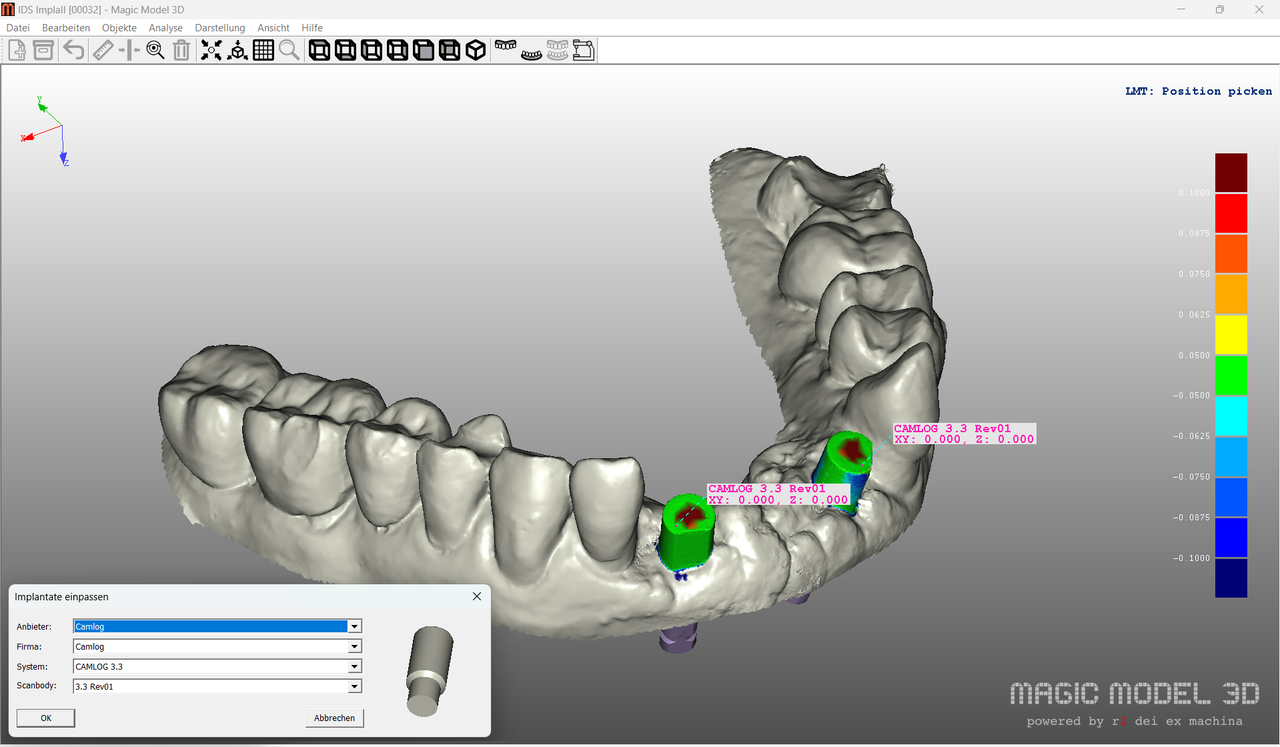The width and height of the screenshot is (1280, 747).
Task: Open the Firma dropdown
Action: pos(354,647)
